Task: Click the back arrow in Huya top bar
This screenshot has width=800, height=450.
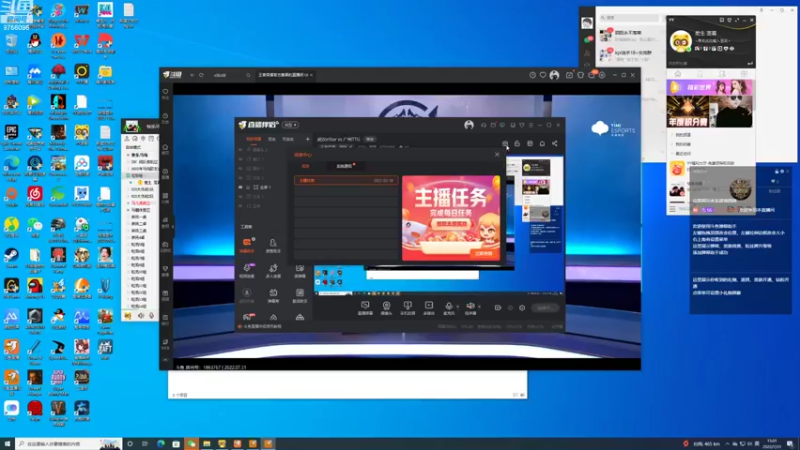Action: click(192, 75)
